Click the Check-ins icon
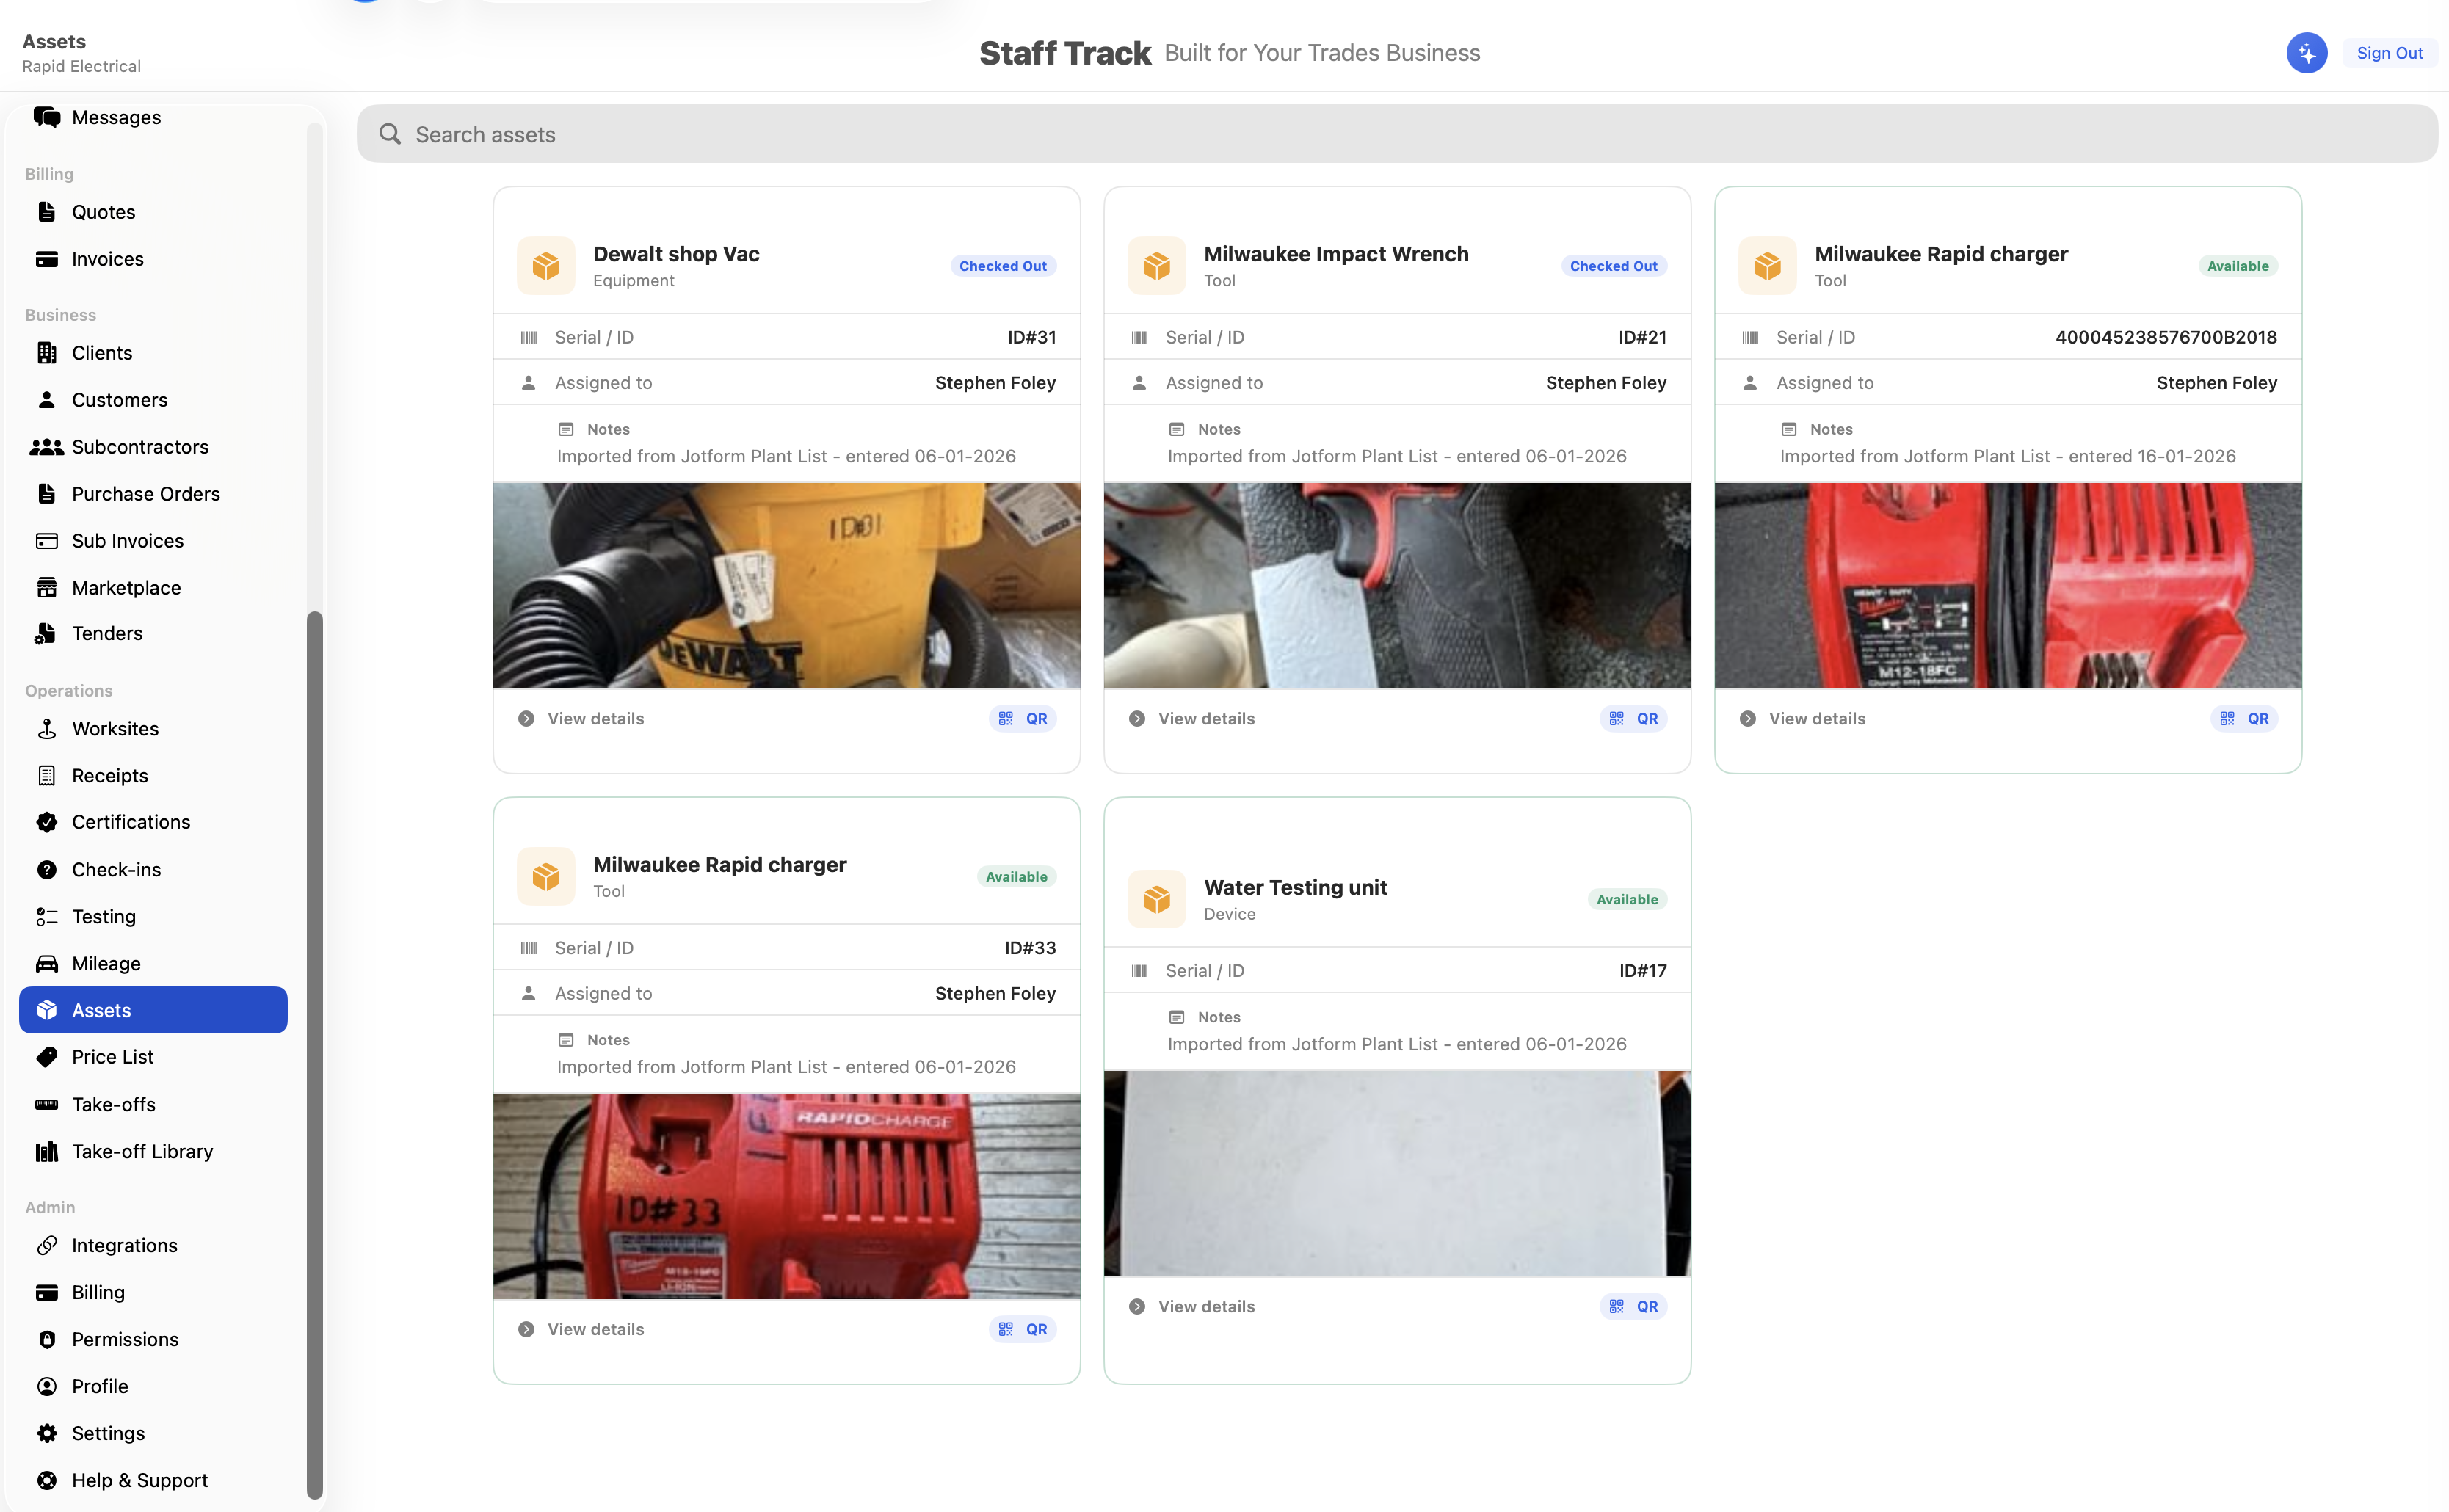The height and width of the screenshot is (1512, 2449). pyautogui.click(x=46, y=870)
